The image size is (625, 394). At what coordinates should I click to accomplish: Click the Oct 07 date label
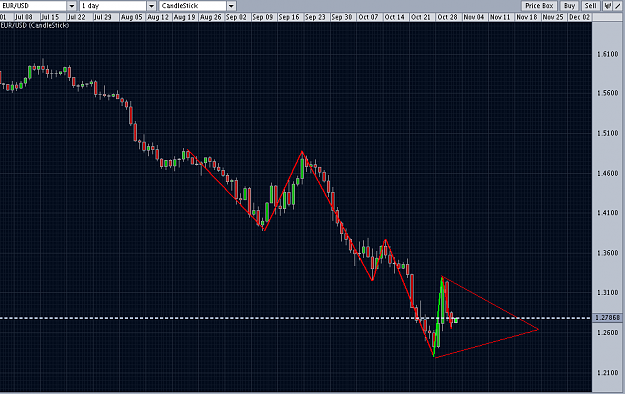368,17
